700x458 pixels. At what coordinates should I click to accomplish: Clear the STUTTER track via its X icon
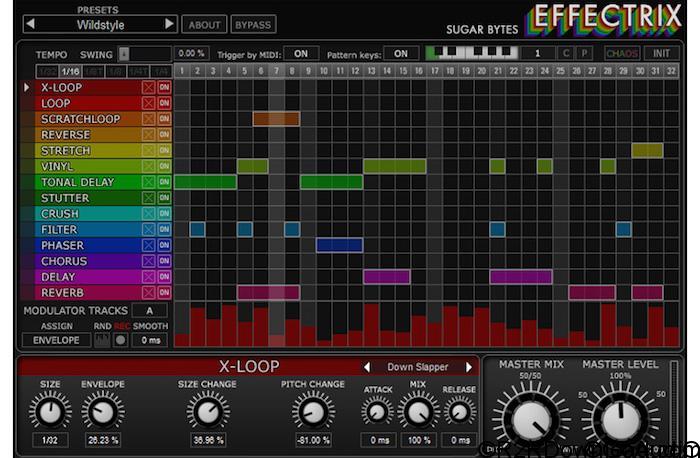(149, 198)
